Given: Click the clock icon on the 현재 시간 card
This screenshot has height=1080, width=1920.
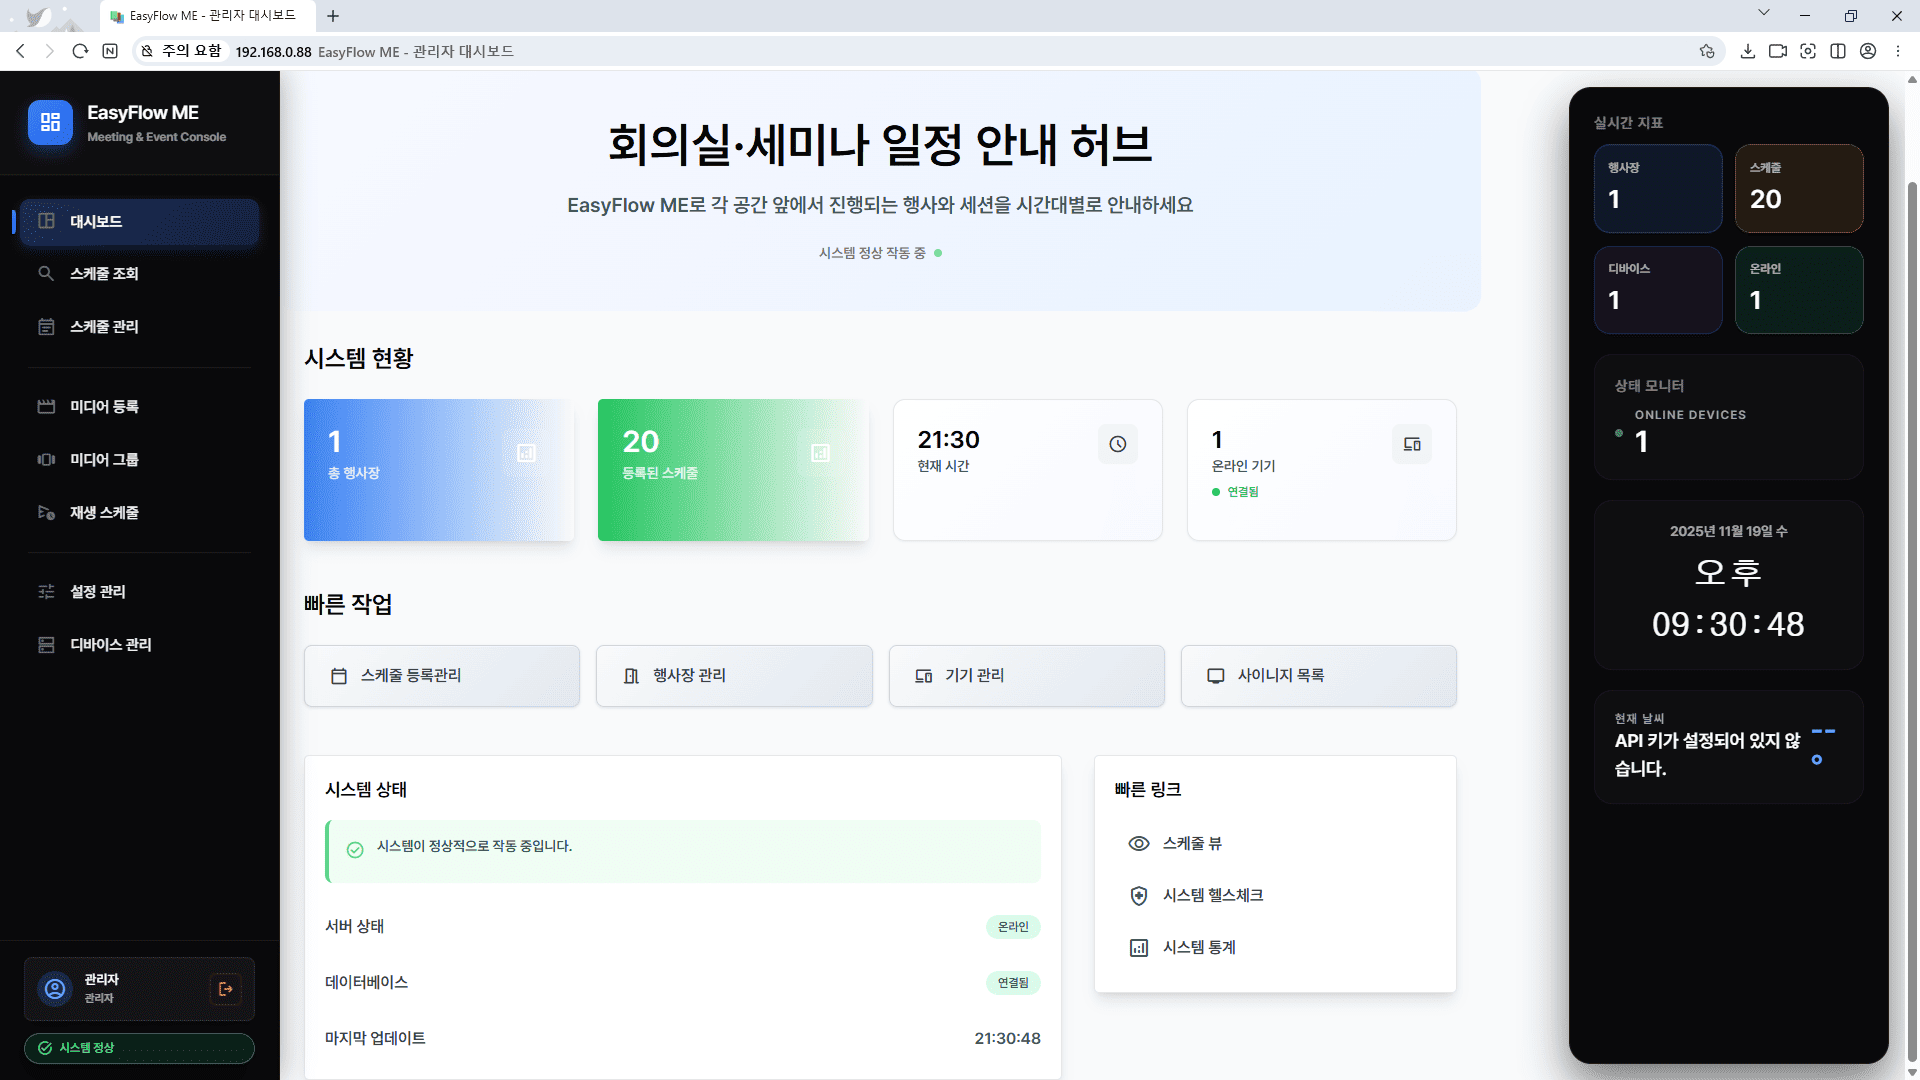Looking at the screenshot, I should (x=1117, y=444).
